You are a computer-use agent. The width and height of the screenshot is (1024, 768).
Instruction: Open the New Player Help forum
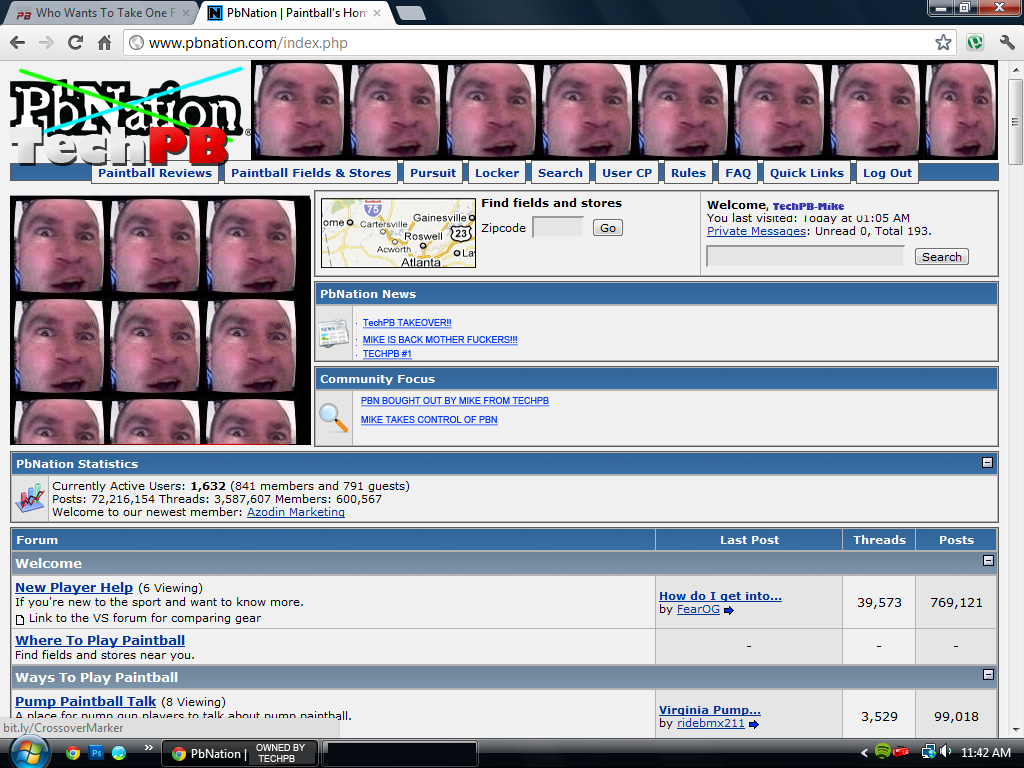pos(74,588)
